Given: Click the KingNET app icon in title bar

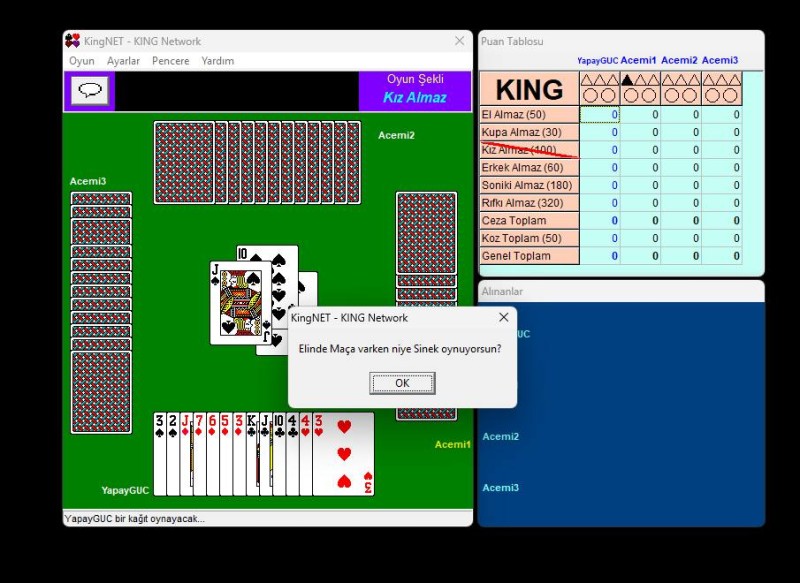Looking at the screenshot, I should (x=72, y=41).
